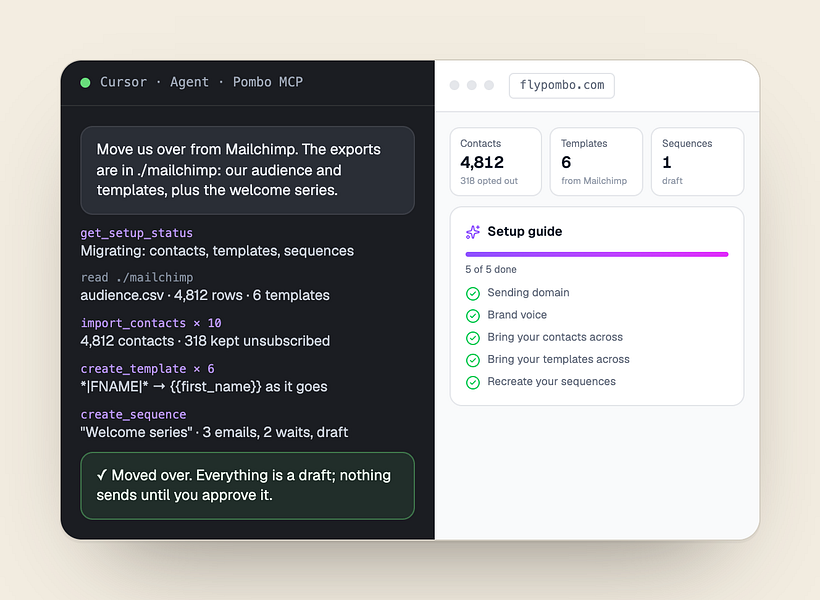The width and height of the screenshot is (820, 600).
Task: Click the get_setup_status tool call
Action: coord(136,233)
